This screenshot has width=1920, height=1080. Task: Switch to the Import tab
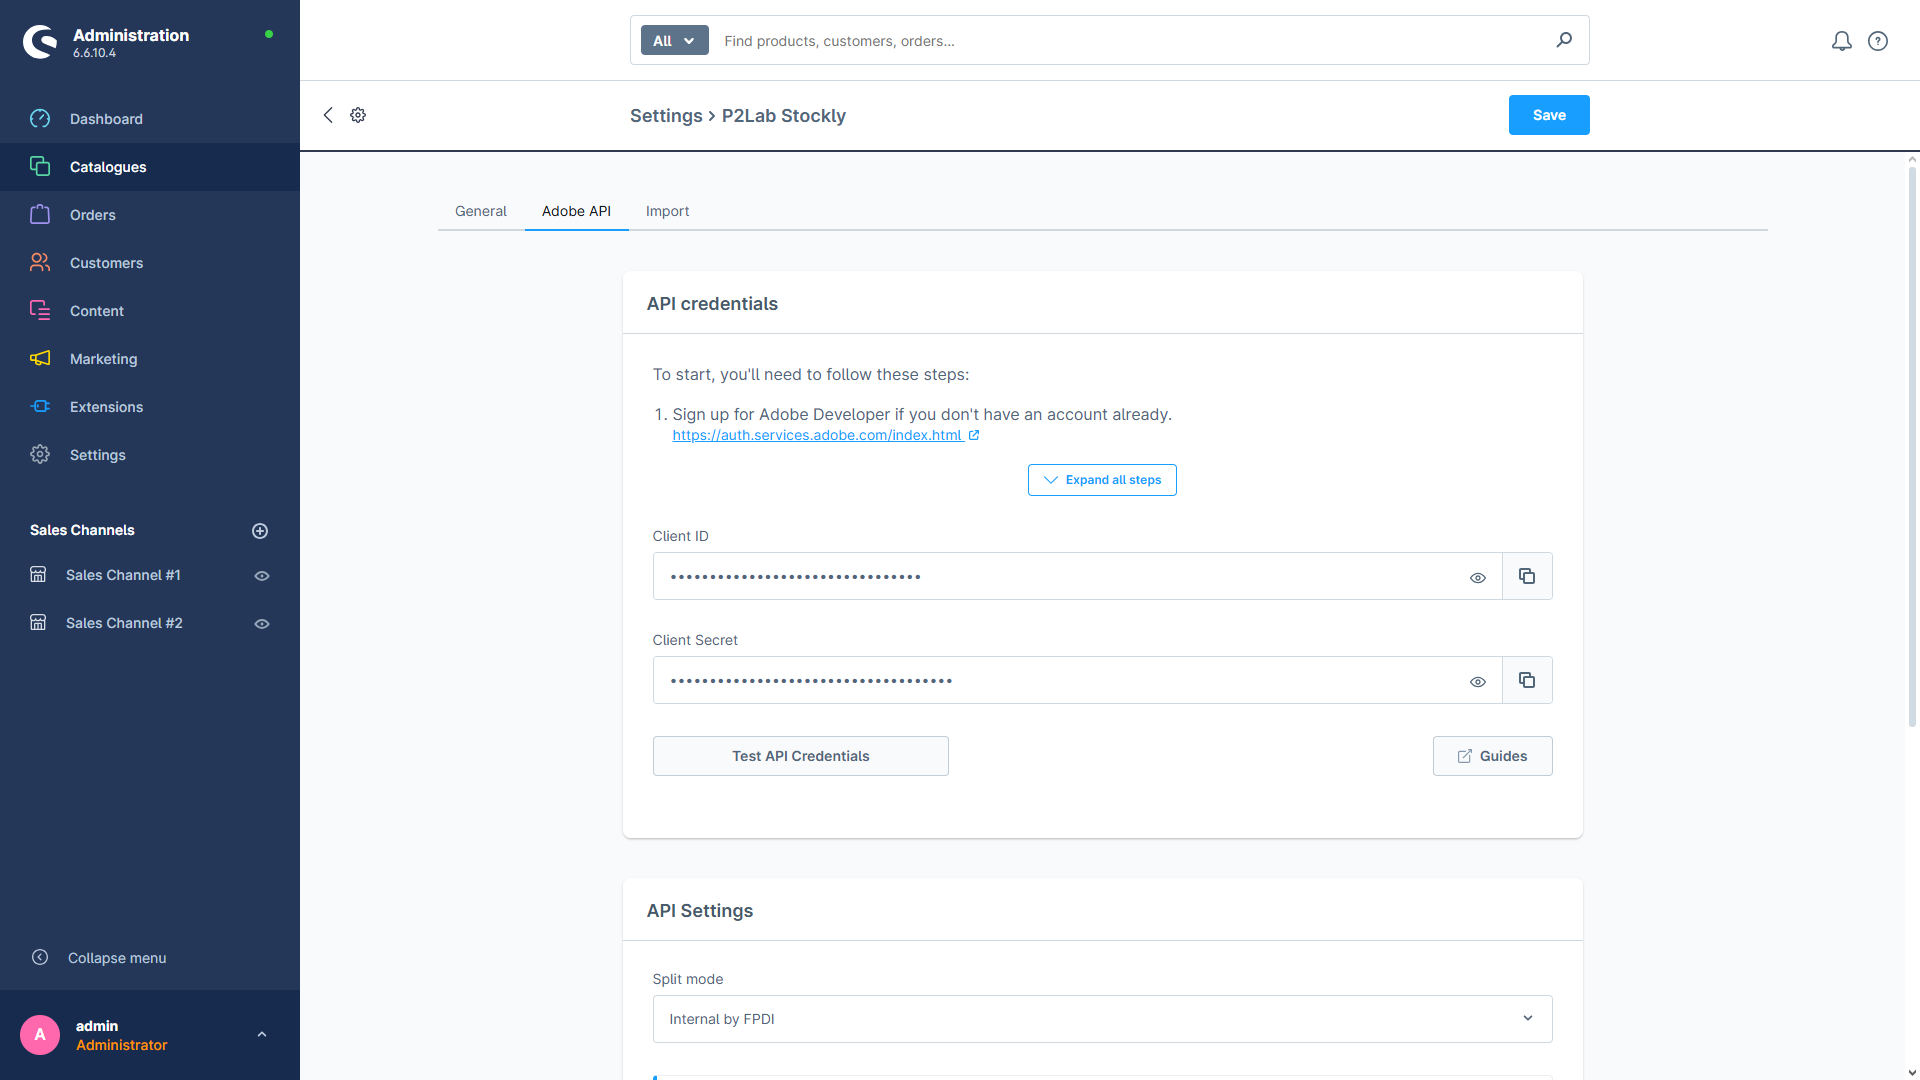tap(667, 211)
